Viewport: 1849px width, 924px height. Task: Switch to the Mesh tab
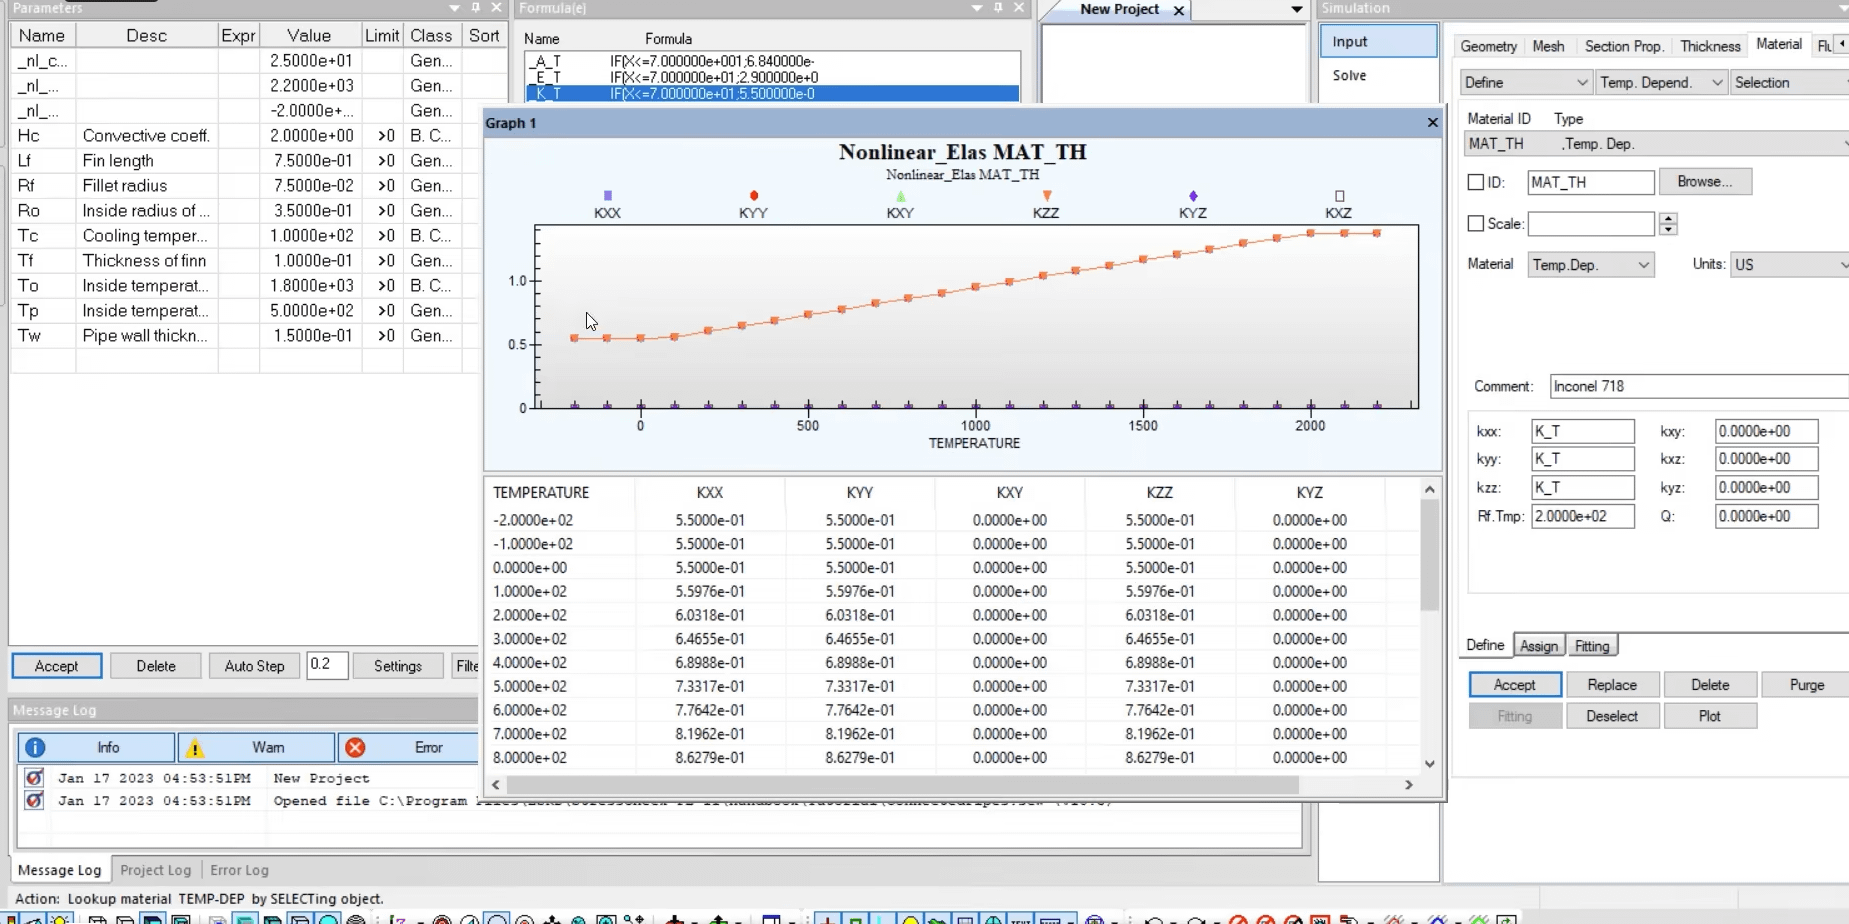click(x=1548, y=46)
